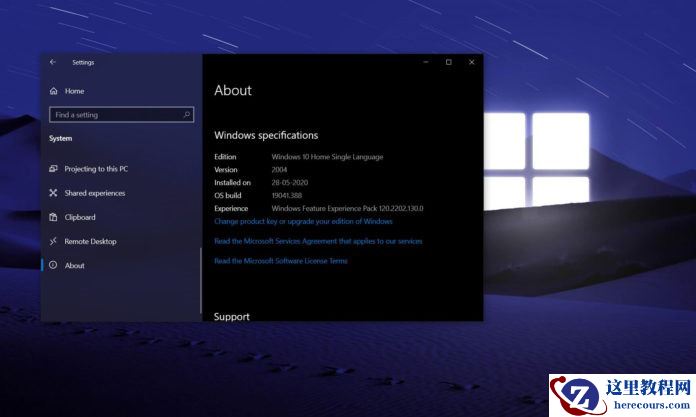This screenshot has height=417, width=696.
Task: Click the sidebar scrollbar
Action: (x=201, y=281)
